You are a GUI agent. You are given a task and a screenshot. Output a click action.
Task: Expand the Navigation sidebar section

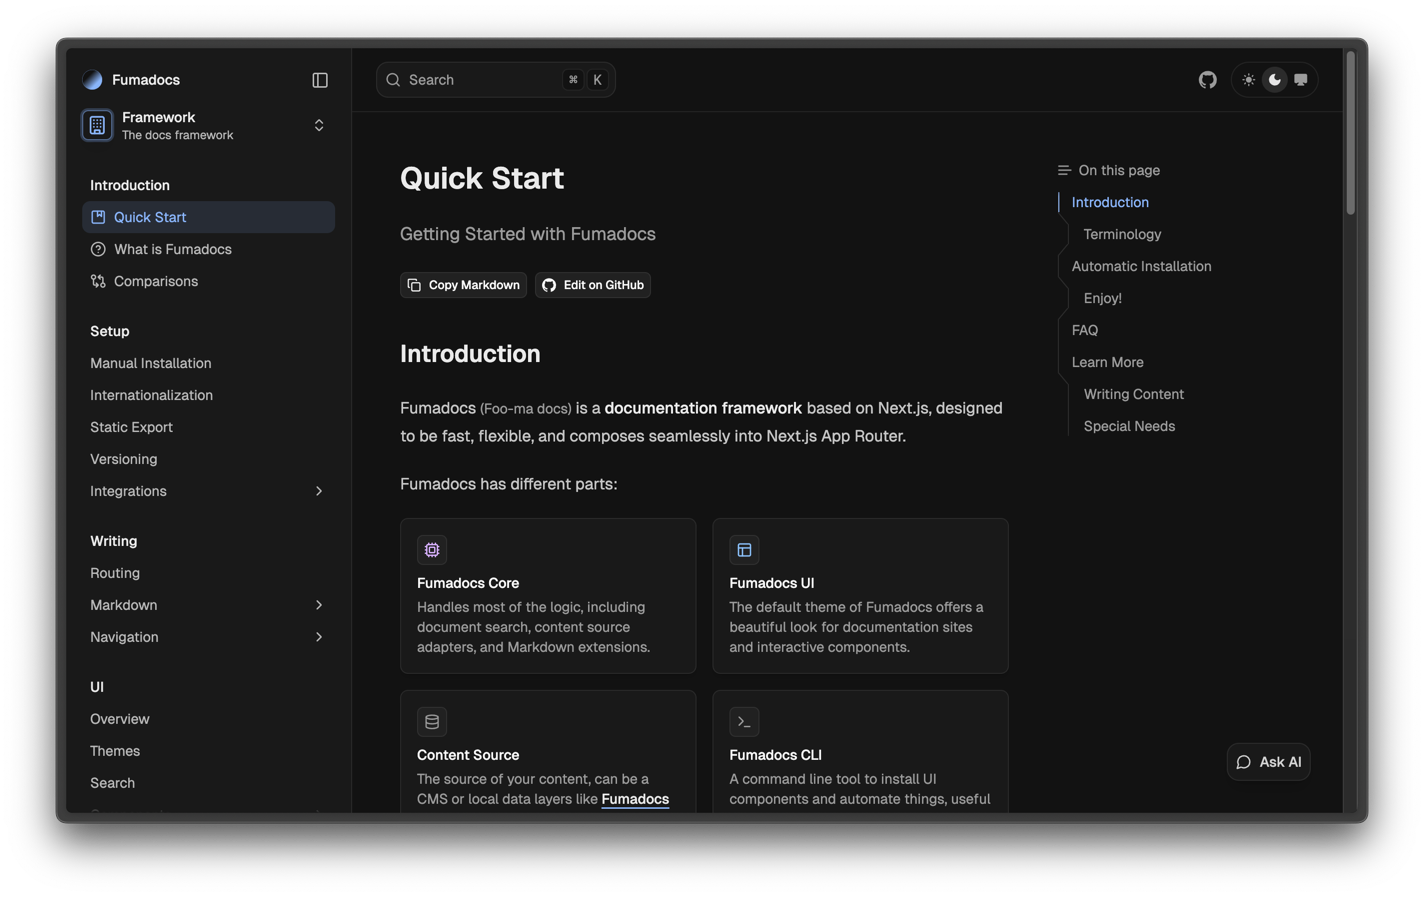click(318, 637)
